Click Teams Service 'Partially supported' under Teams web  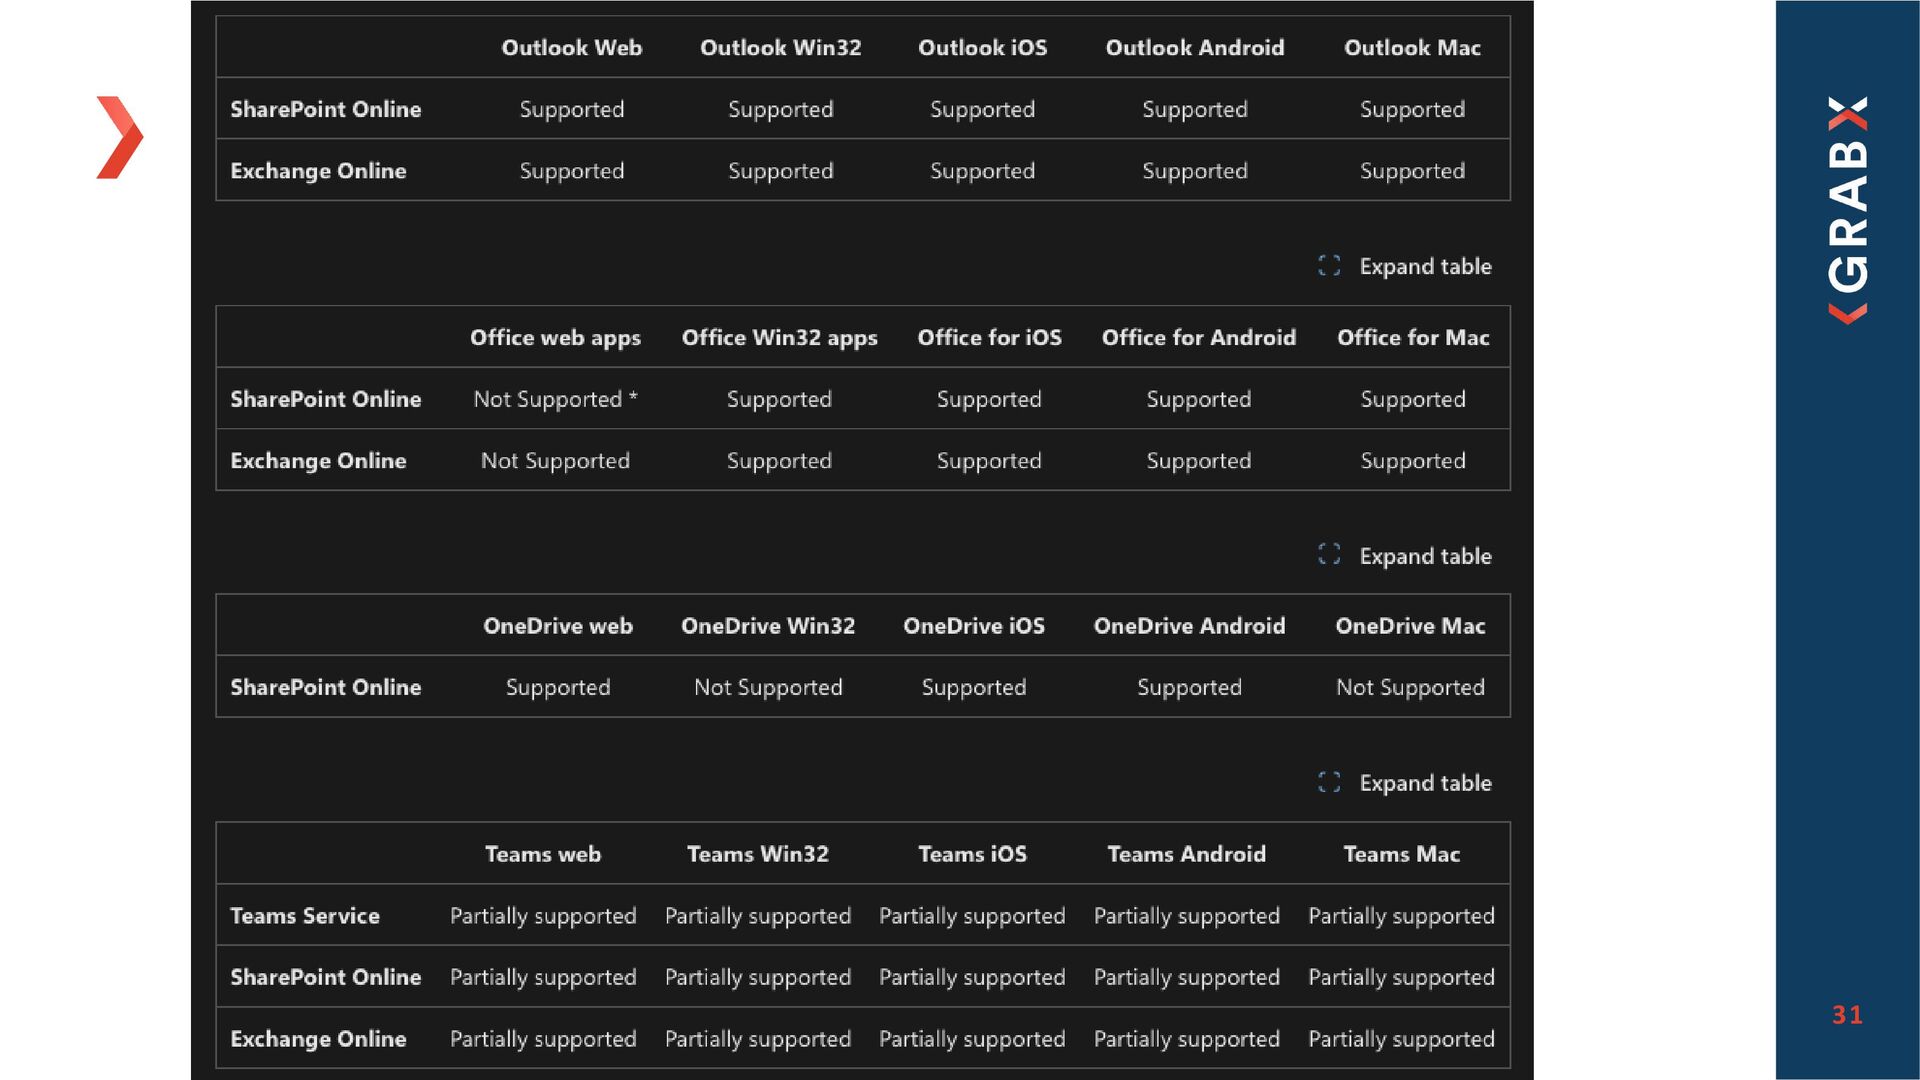pos(543,916)
